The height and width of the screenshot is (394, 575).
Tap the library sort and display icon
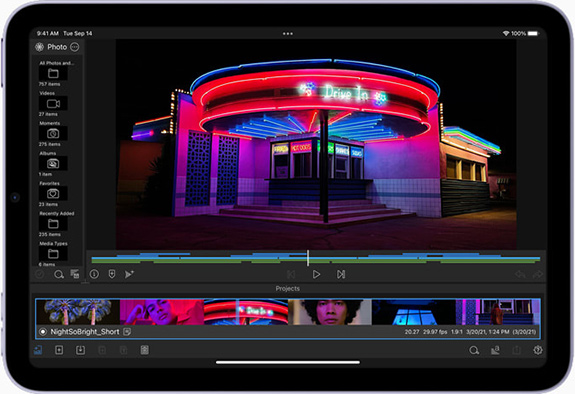[75, 274]
